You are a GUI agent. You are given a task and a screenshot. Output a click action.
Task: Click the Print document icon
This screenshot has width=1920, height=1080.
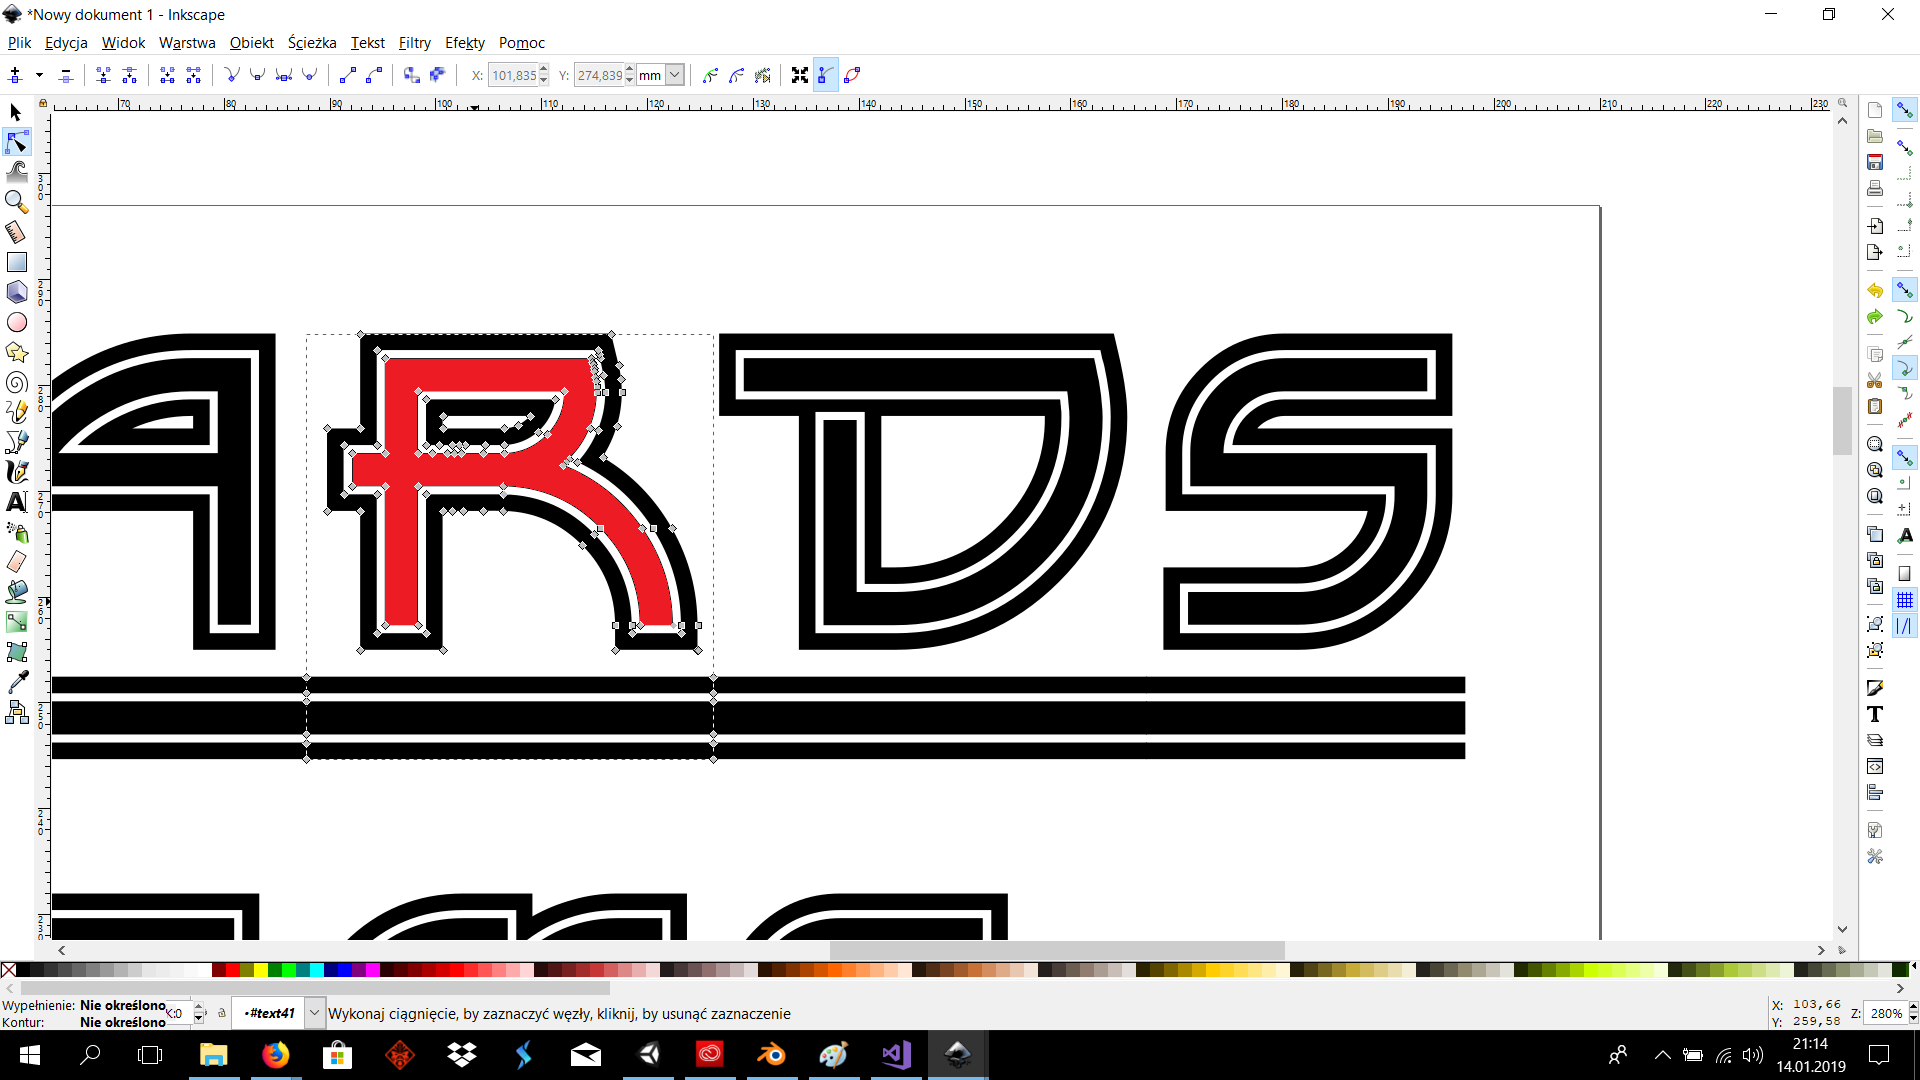click(1875, 188)
